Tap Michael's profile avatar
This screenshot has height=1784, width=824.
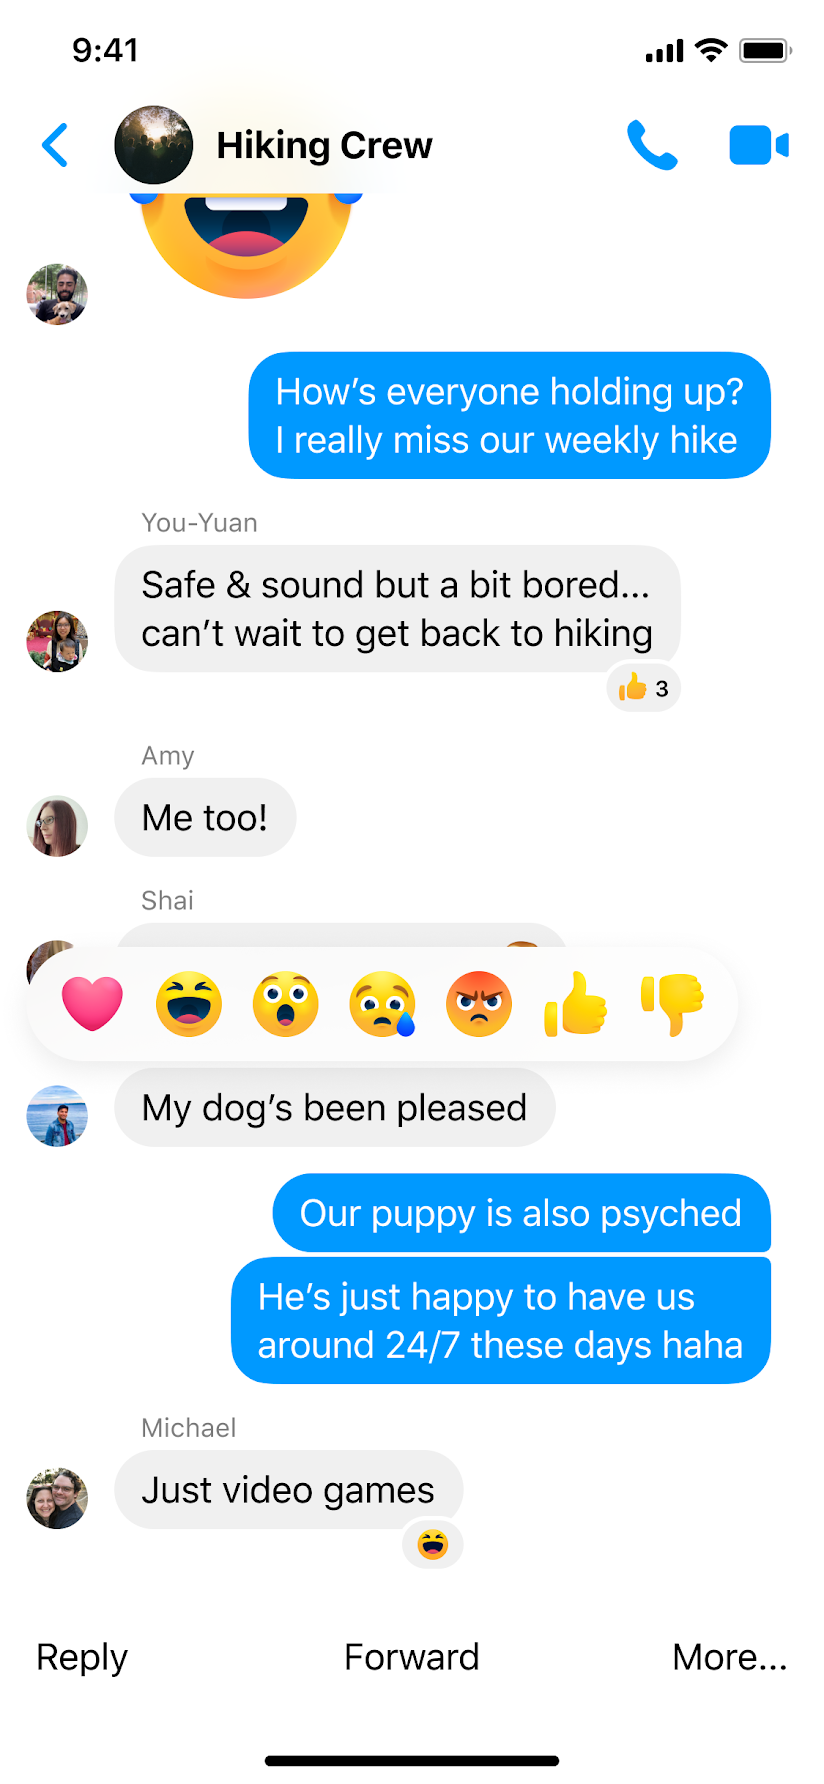(57, 1498)
